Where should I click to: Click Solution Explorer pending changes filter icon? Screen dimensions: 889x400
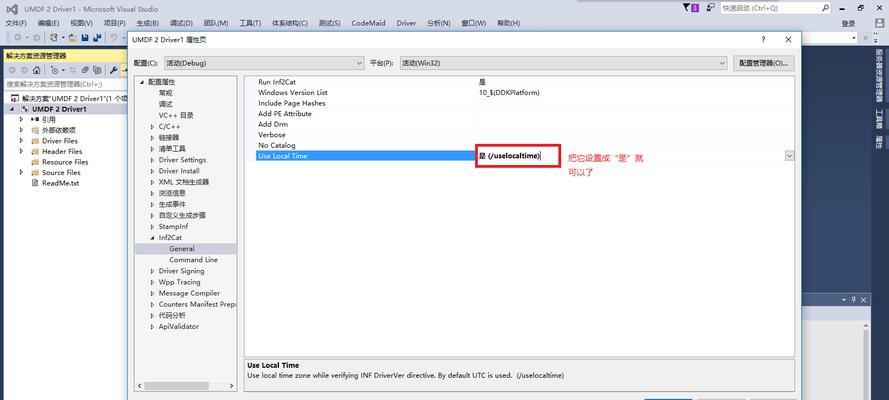54,70
